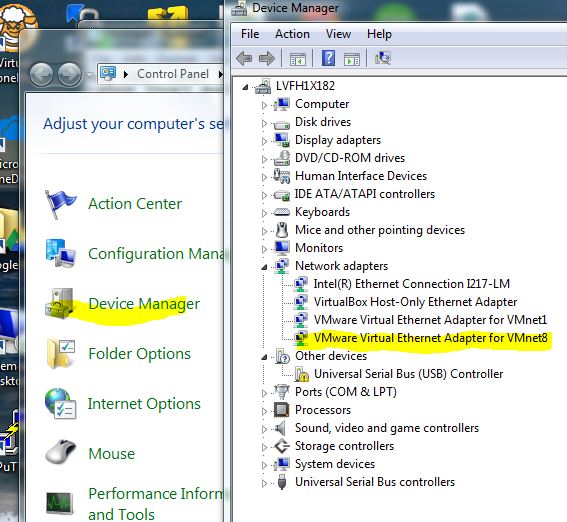
Task: Open the Action Center link
Action: click(135, 204)
